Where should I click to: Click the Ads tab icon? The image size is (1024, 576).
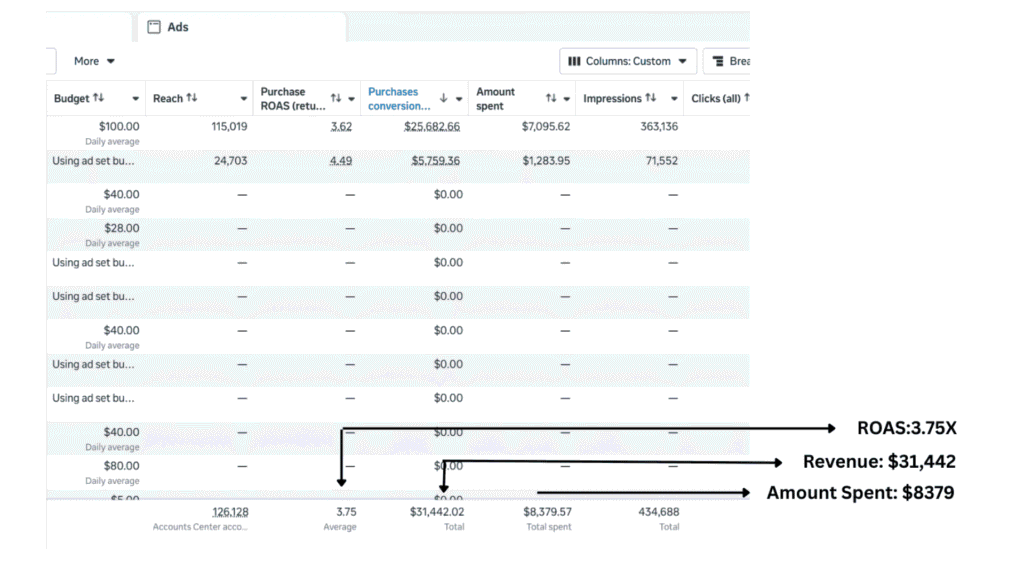154,27
